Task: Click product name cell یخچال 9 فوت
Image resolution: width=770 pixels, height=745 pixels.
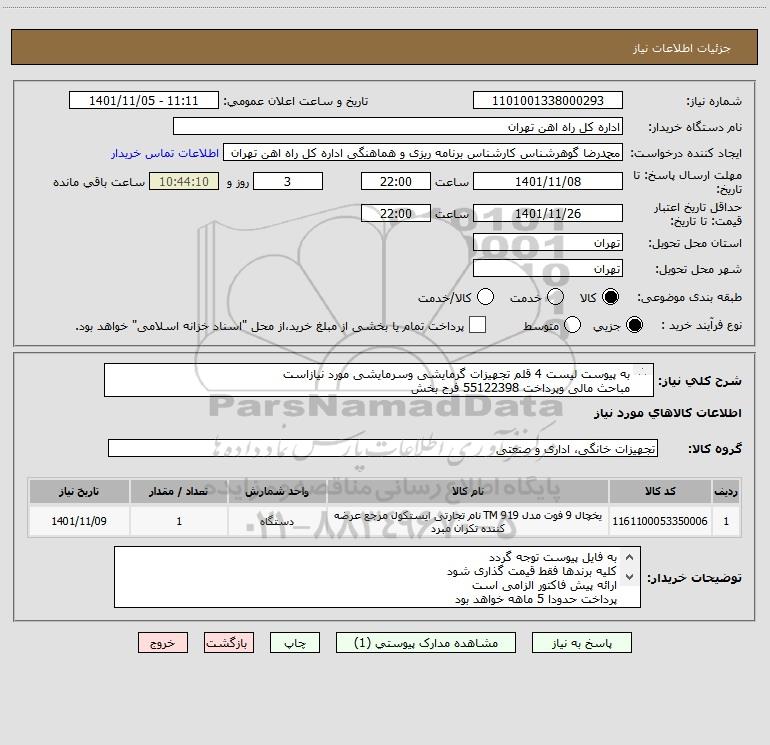Action: coord(468,521)
